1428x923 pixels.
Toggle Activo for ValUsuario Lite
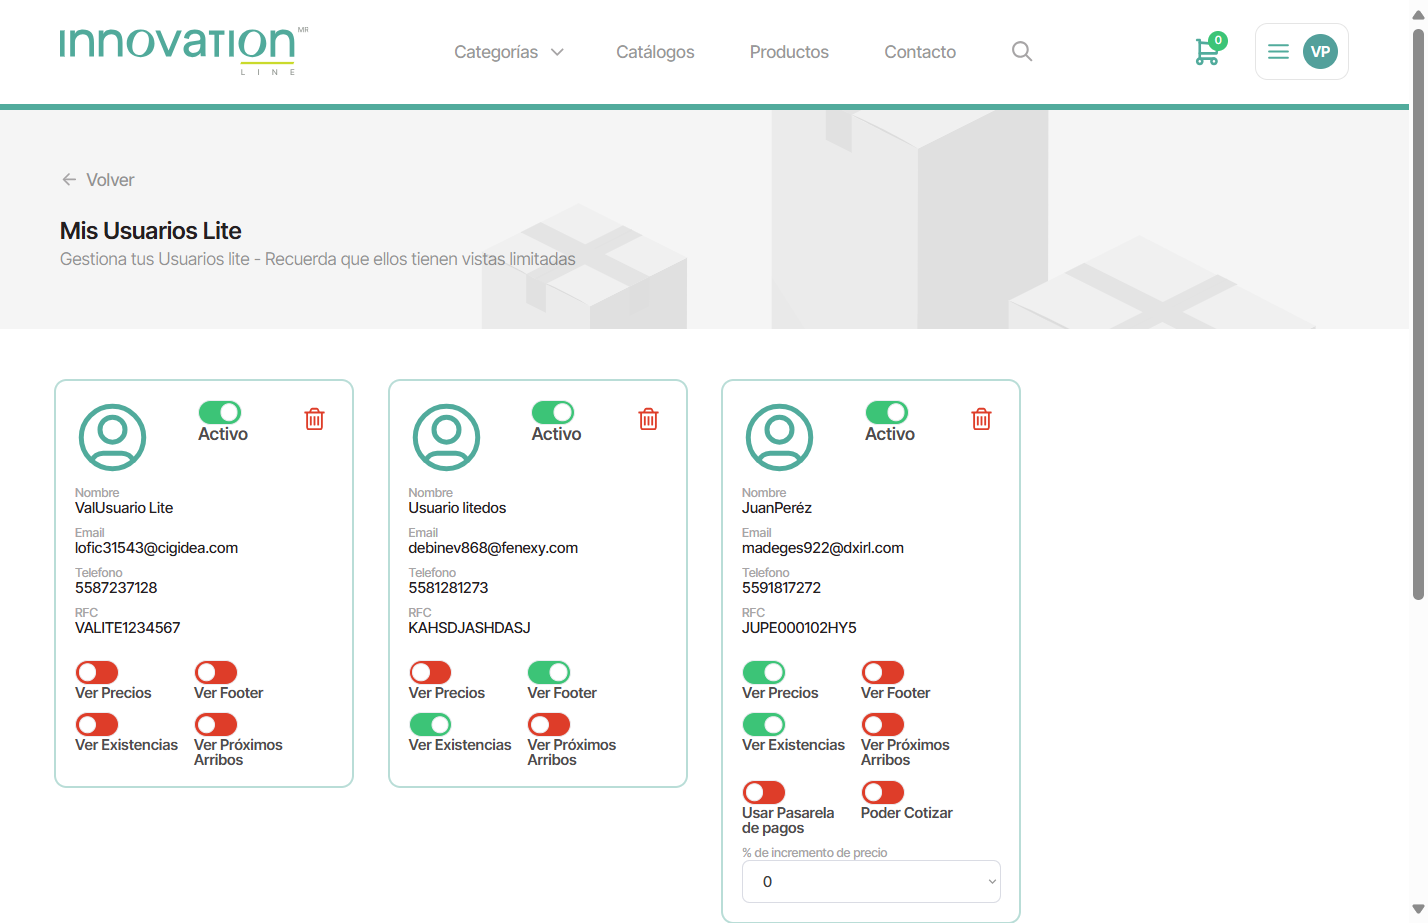(x=220, y=412)
